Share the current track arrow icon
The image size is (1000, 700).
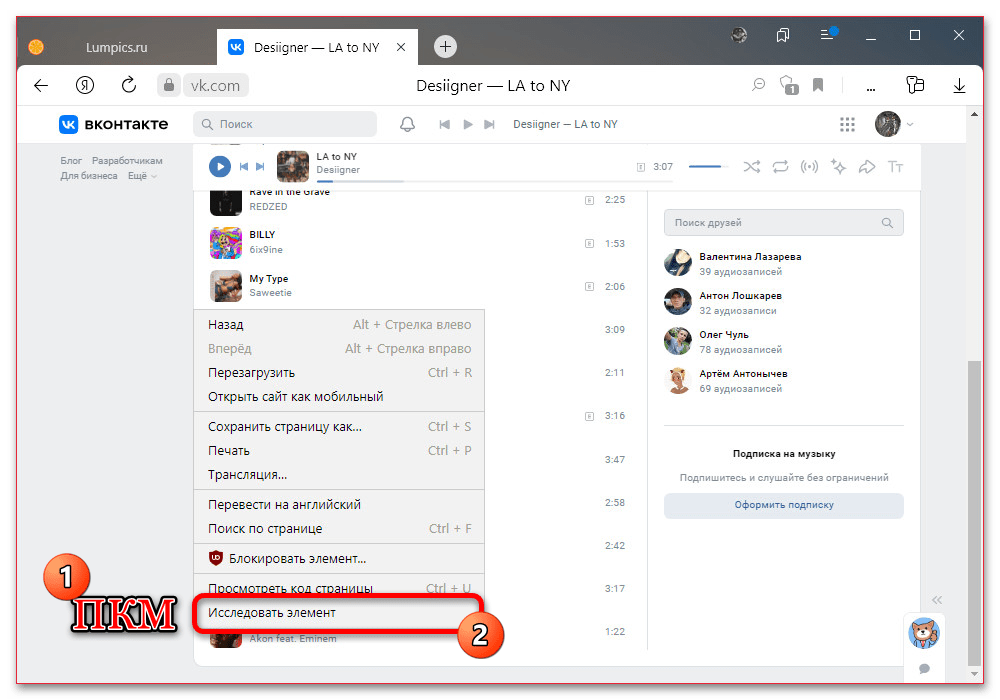pyautogui.click(x=867, y=167)
